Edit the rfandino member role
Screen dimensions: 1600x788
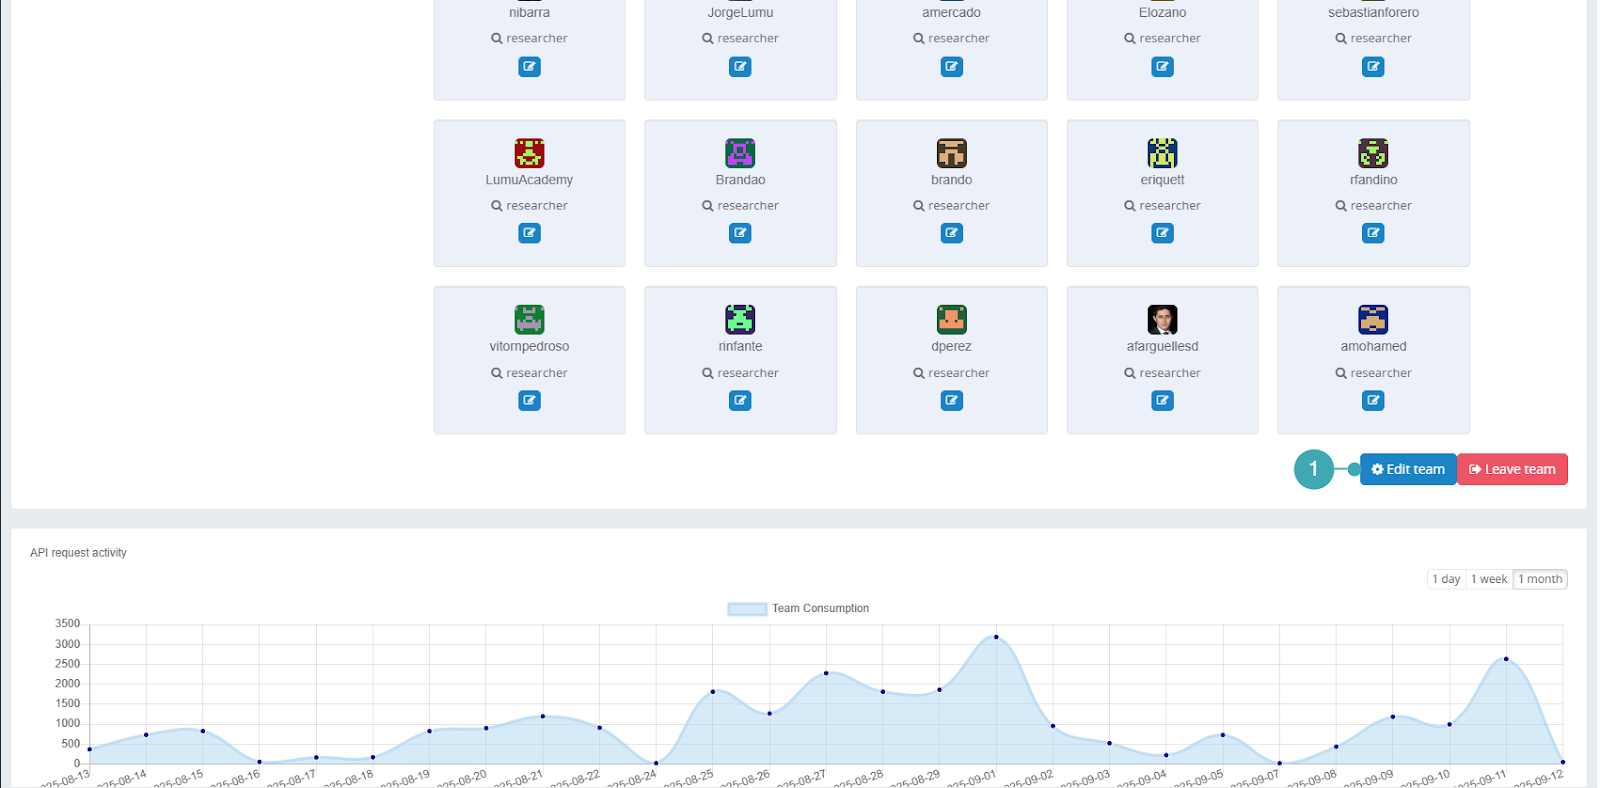click(1373, 233)
